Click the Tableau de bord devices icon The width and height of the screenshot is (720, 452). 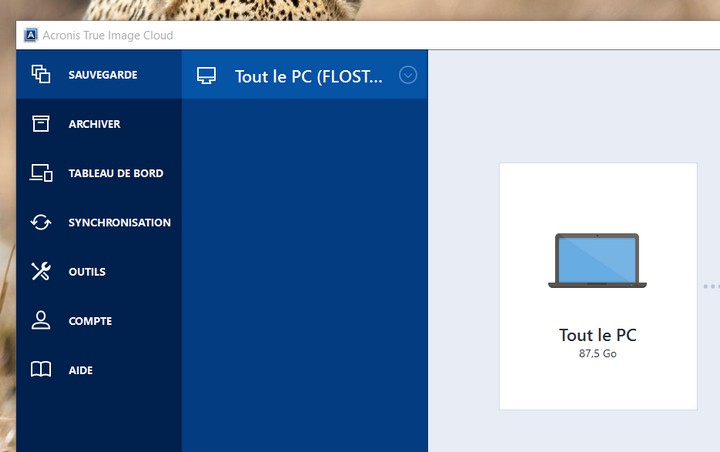click(41, 173)
